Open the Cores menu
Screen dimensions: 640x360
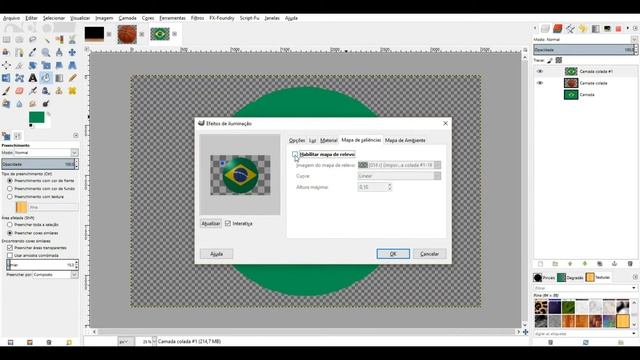click(x=148, y=18)
